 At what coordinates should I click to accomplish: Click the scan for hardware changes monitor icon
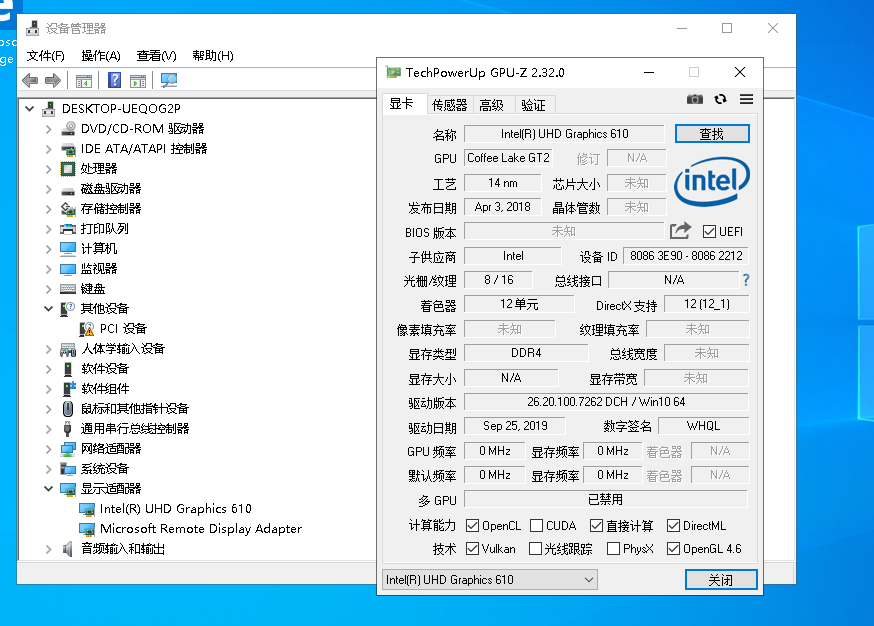point(169,80)
